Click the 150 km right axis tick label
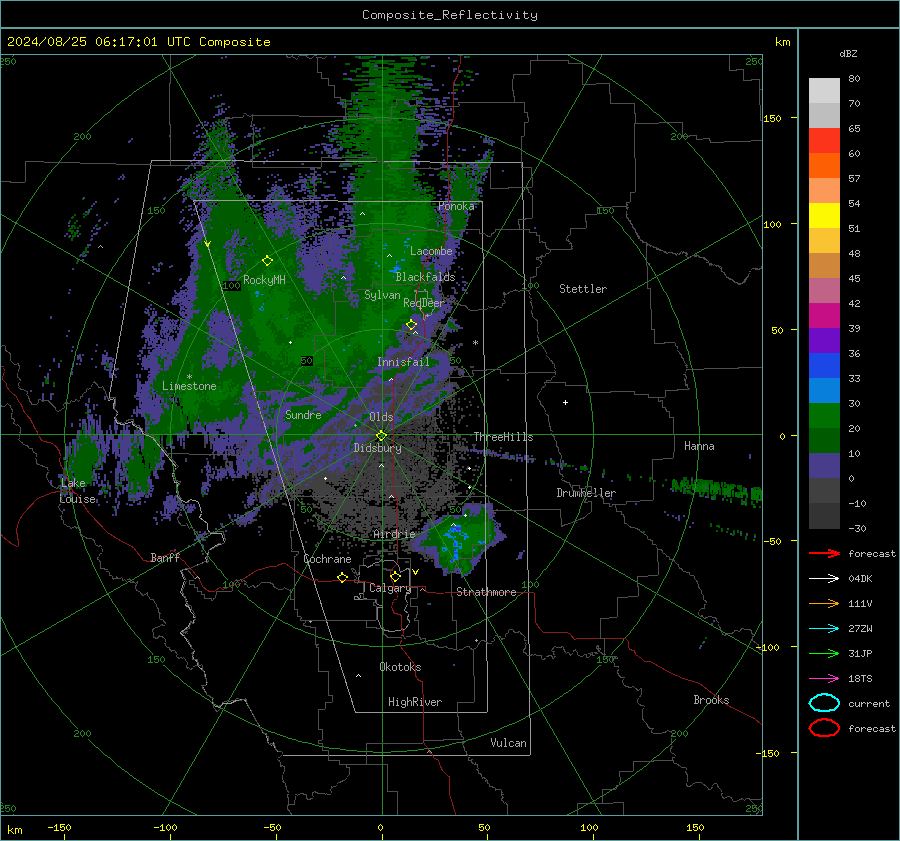The width and height of the screenshot is (900, 841). point(772,118)
